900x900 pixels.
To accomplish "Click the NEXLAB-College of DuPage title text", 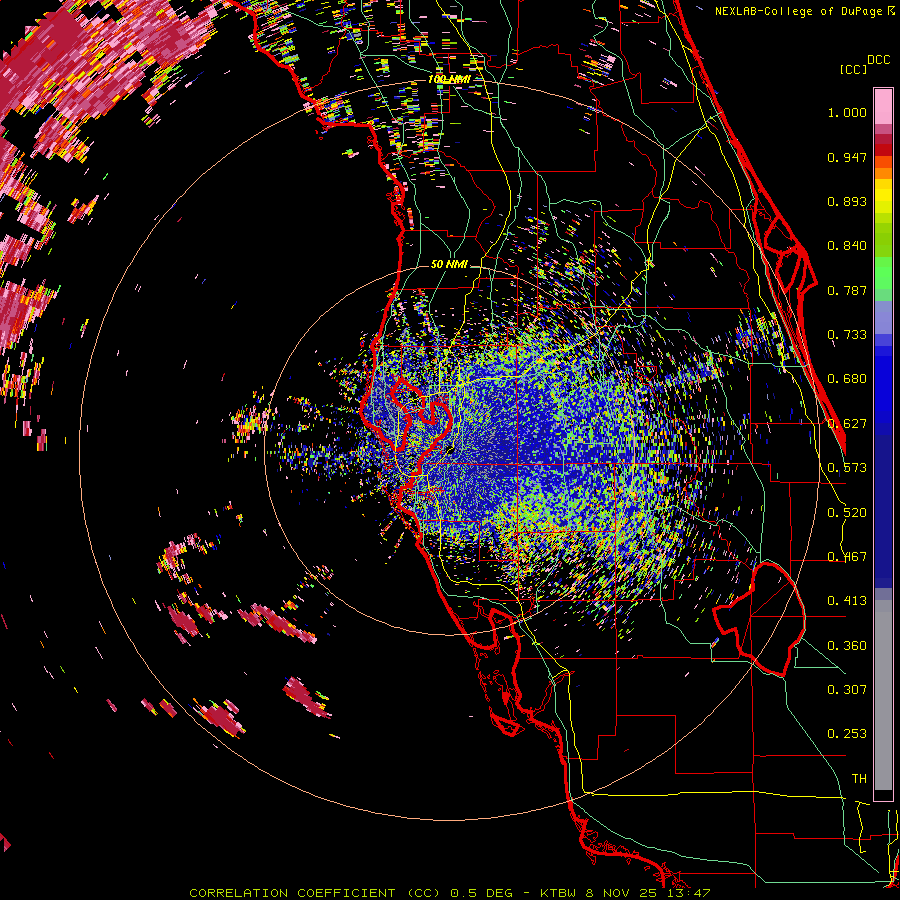I will 798,11.
